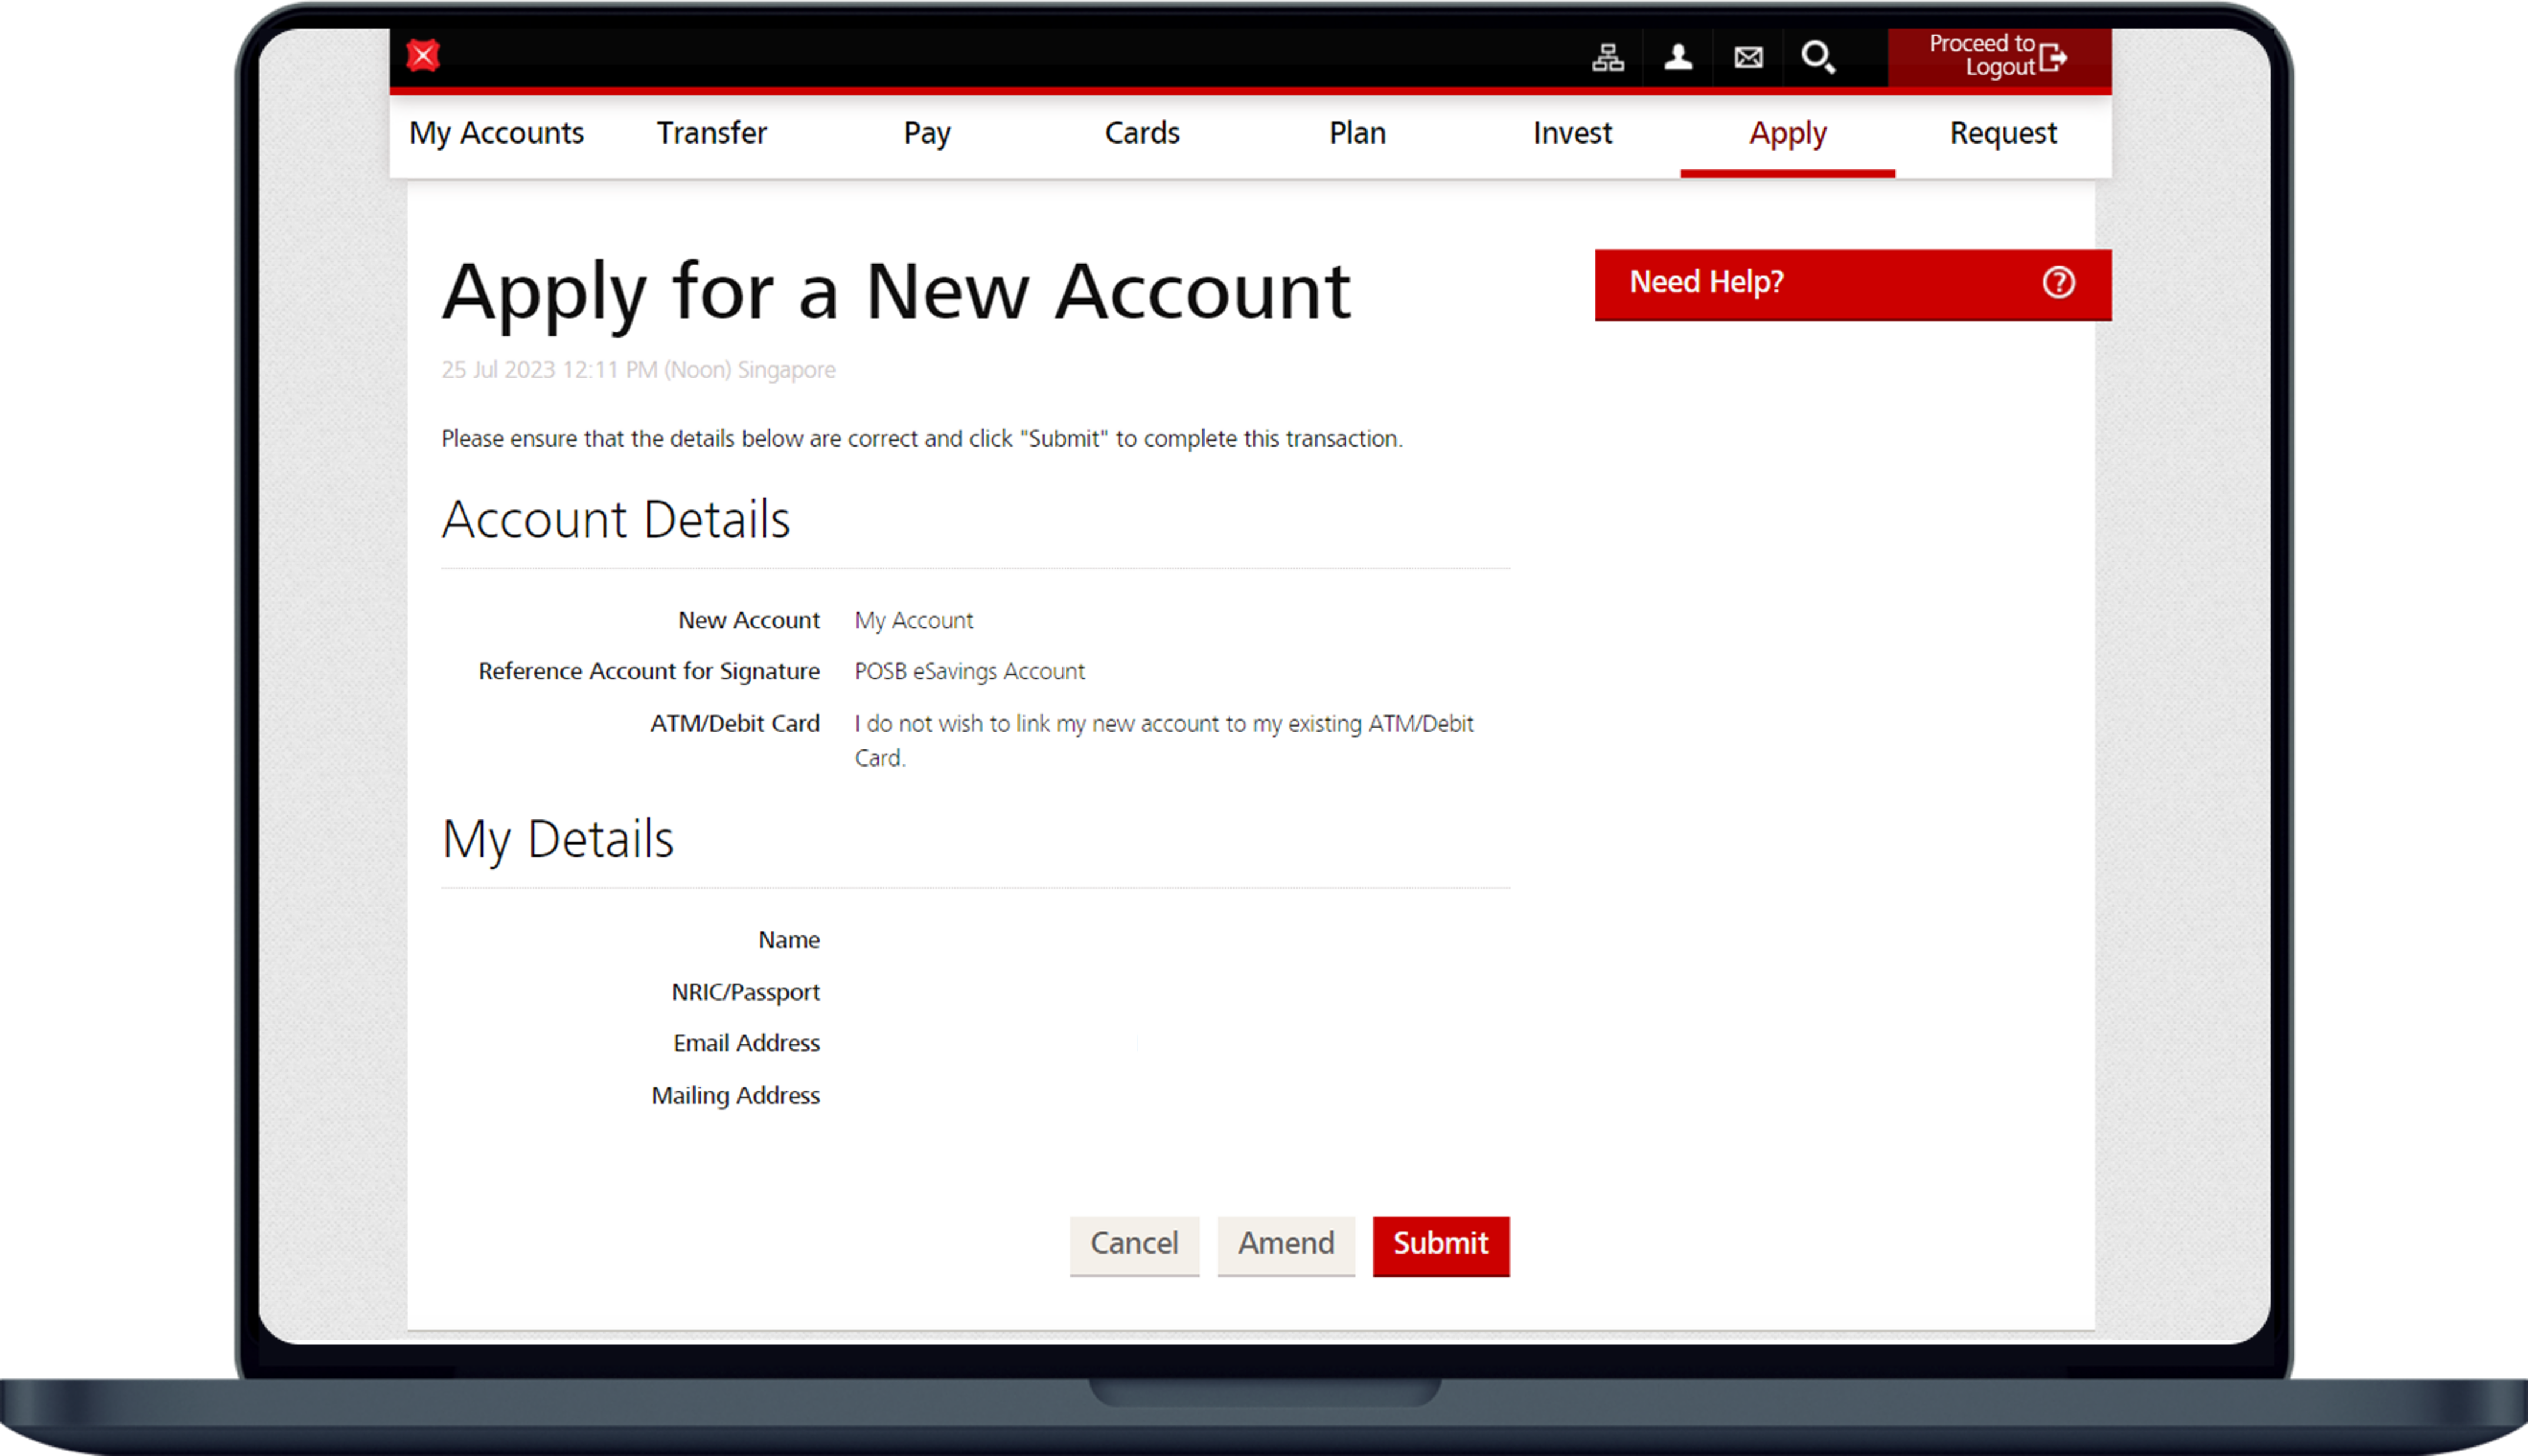The width and height of the screenshot is (2528, 1456).
Task: Open the Request menu
Action: pyautogui.click(x=2003, y=133)
